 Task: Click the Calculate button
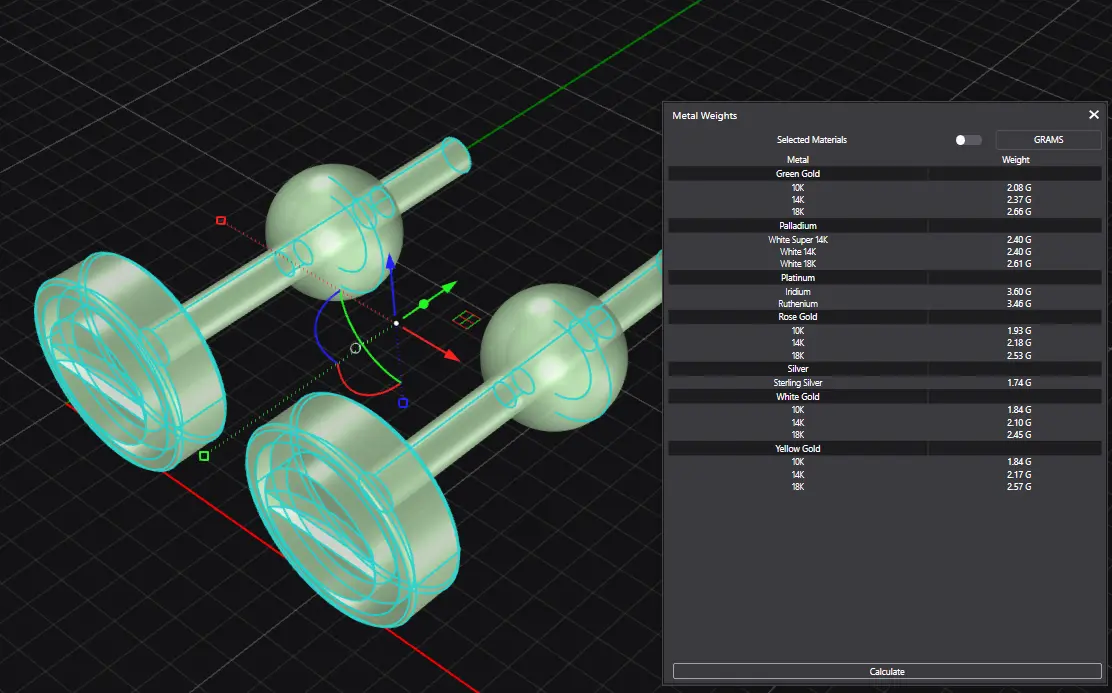pos(886,671)
